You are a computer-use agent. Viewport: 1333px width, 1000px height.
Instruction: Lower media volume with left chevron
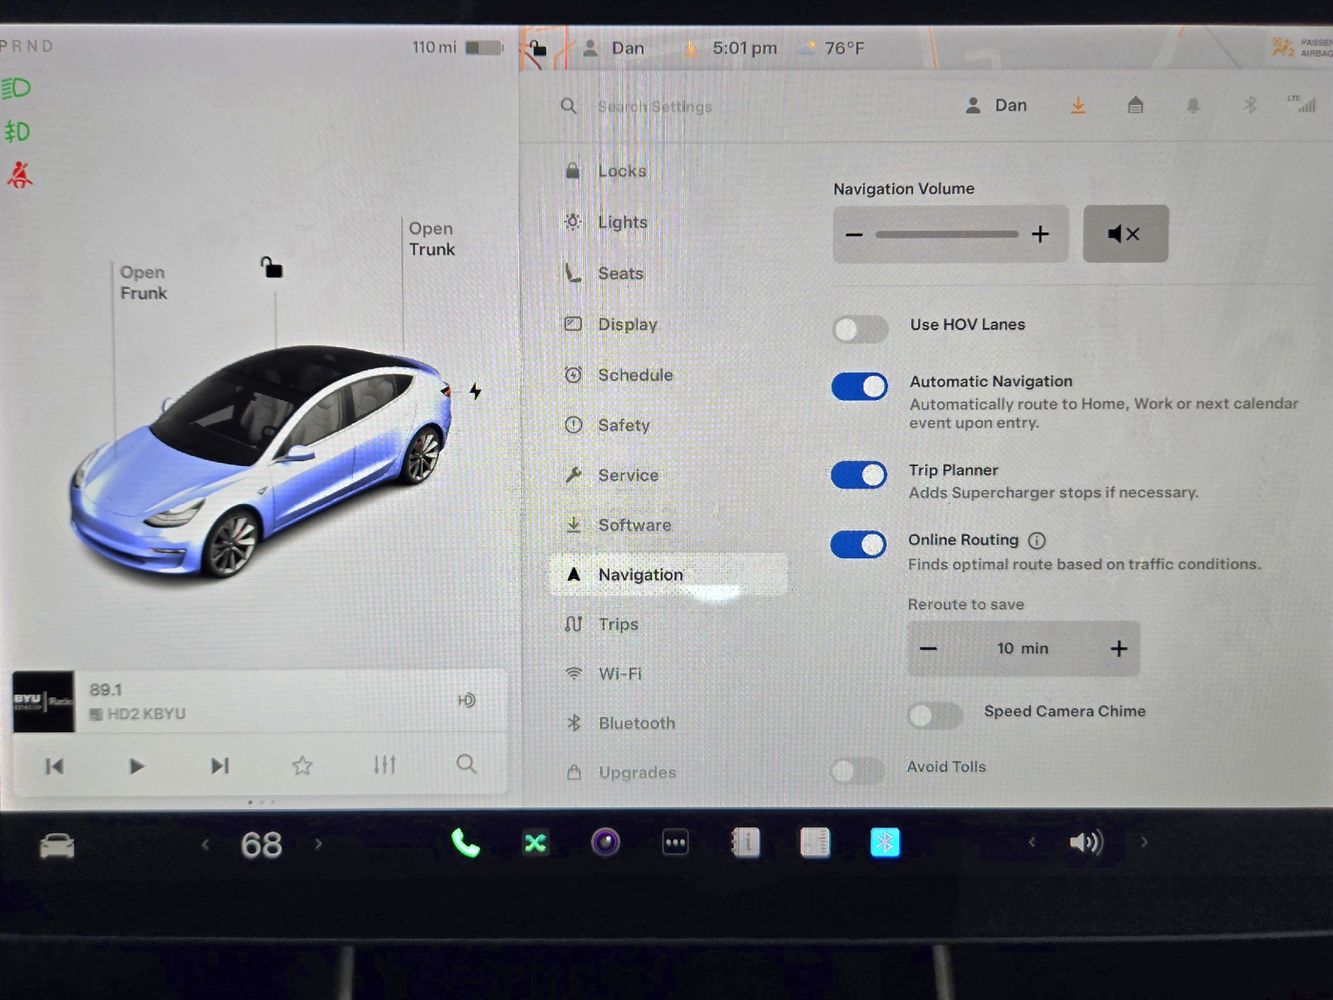coord(1032,842)
